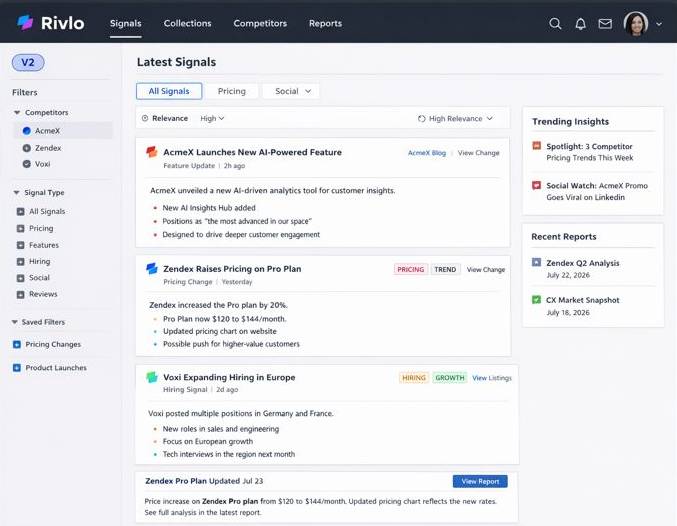Select the AcmeX competitor filter
The height and width of the screenshot is (526, 677).
[63, 130]
